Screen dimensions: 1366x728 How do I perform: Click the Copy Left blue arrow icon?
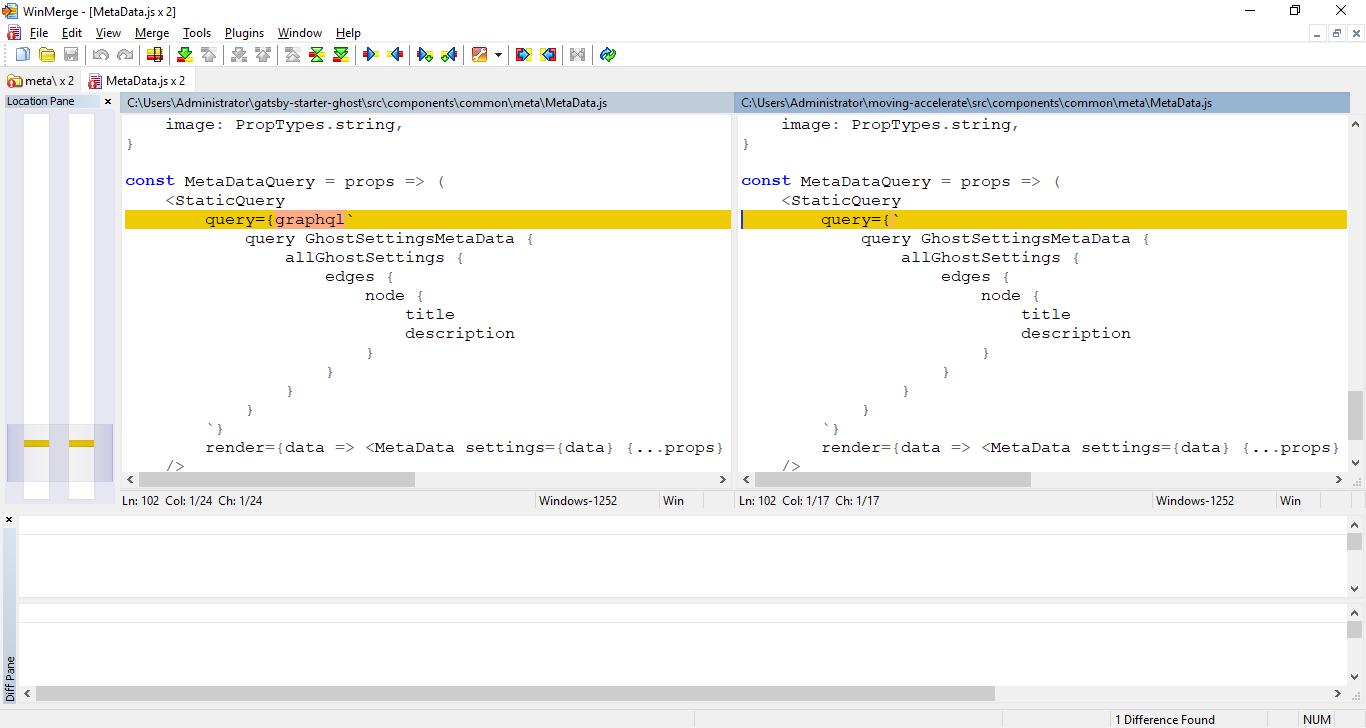click(395, 54)
